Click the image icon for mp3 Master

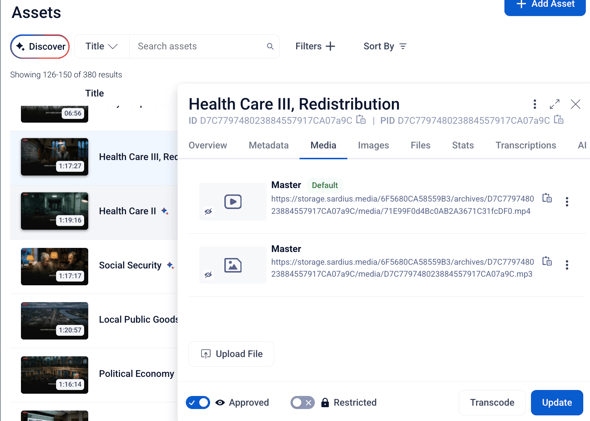click(233, 265)
